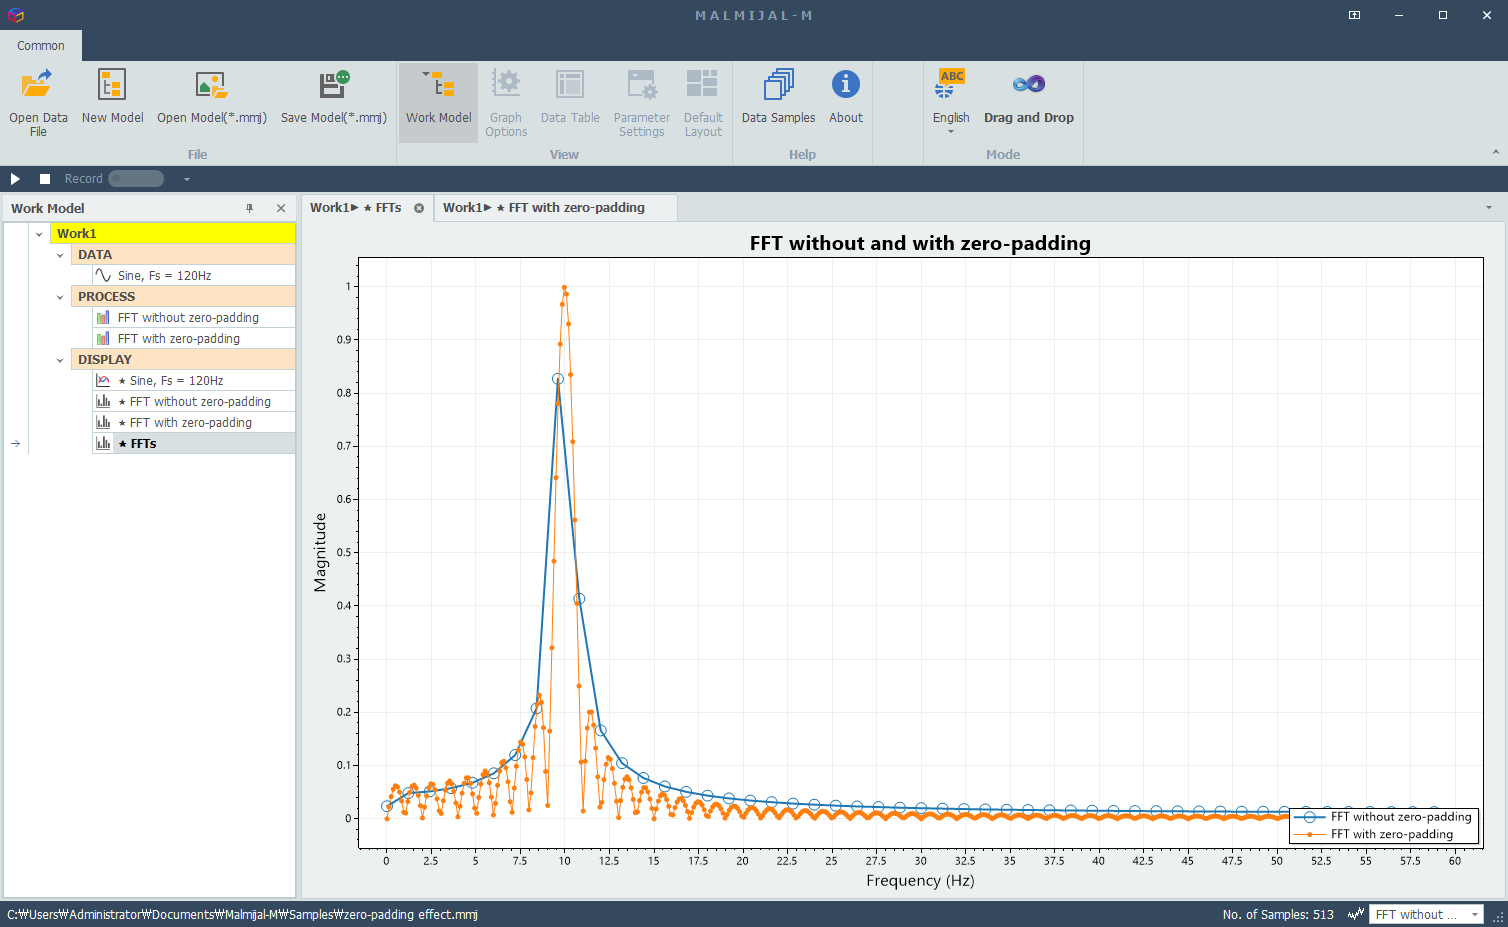Select the Work1 root node
Image resolution: width=1508 pixels, height=927 pixels.
click(173, 234)
